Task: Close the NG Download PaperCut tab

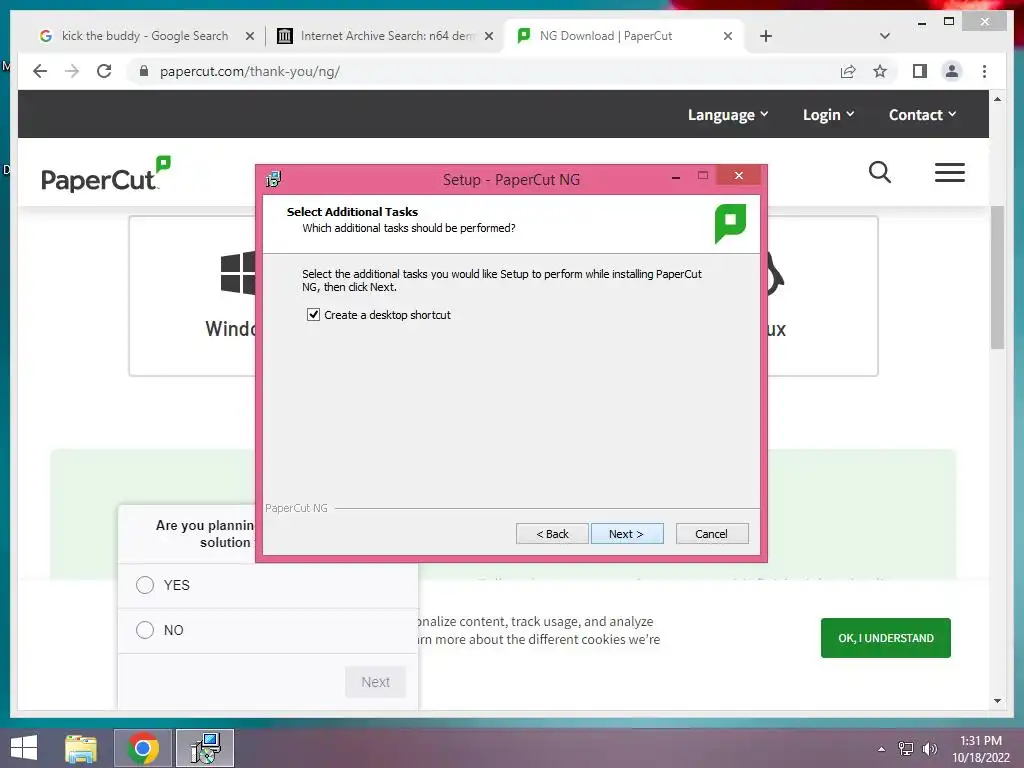Action: coord(728,36)
